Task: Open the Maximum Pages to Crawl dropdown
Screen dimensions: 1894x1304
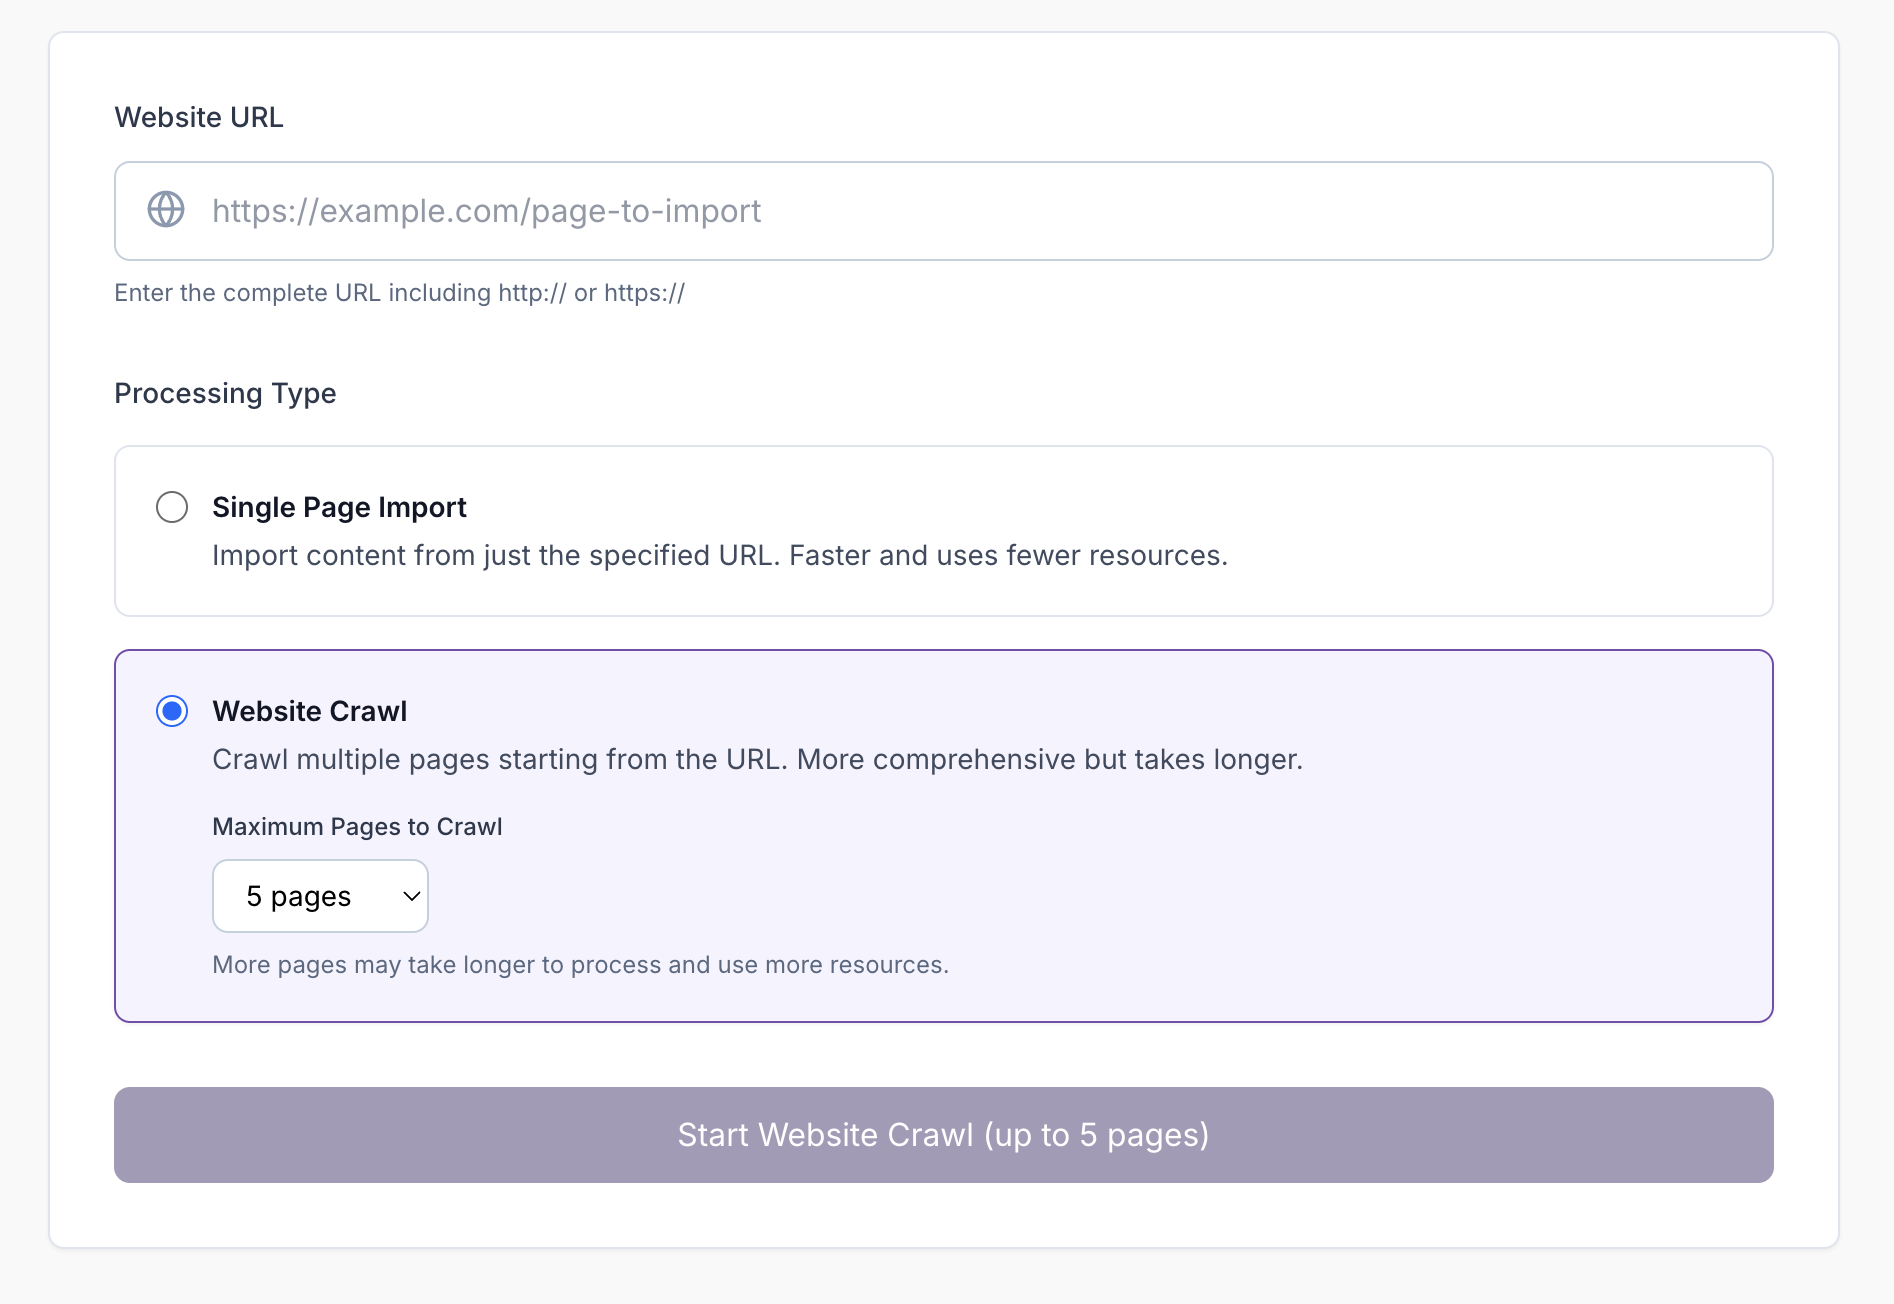Action: (x=320, y=896)
